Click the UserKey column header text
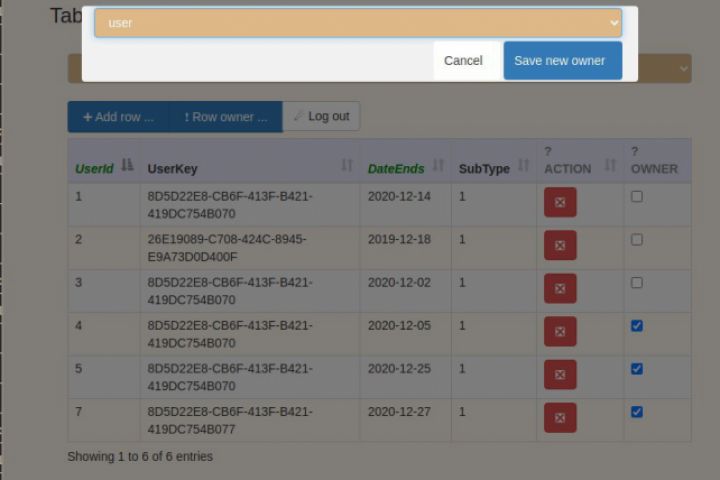 coord(172,169)
